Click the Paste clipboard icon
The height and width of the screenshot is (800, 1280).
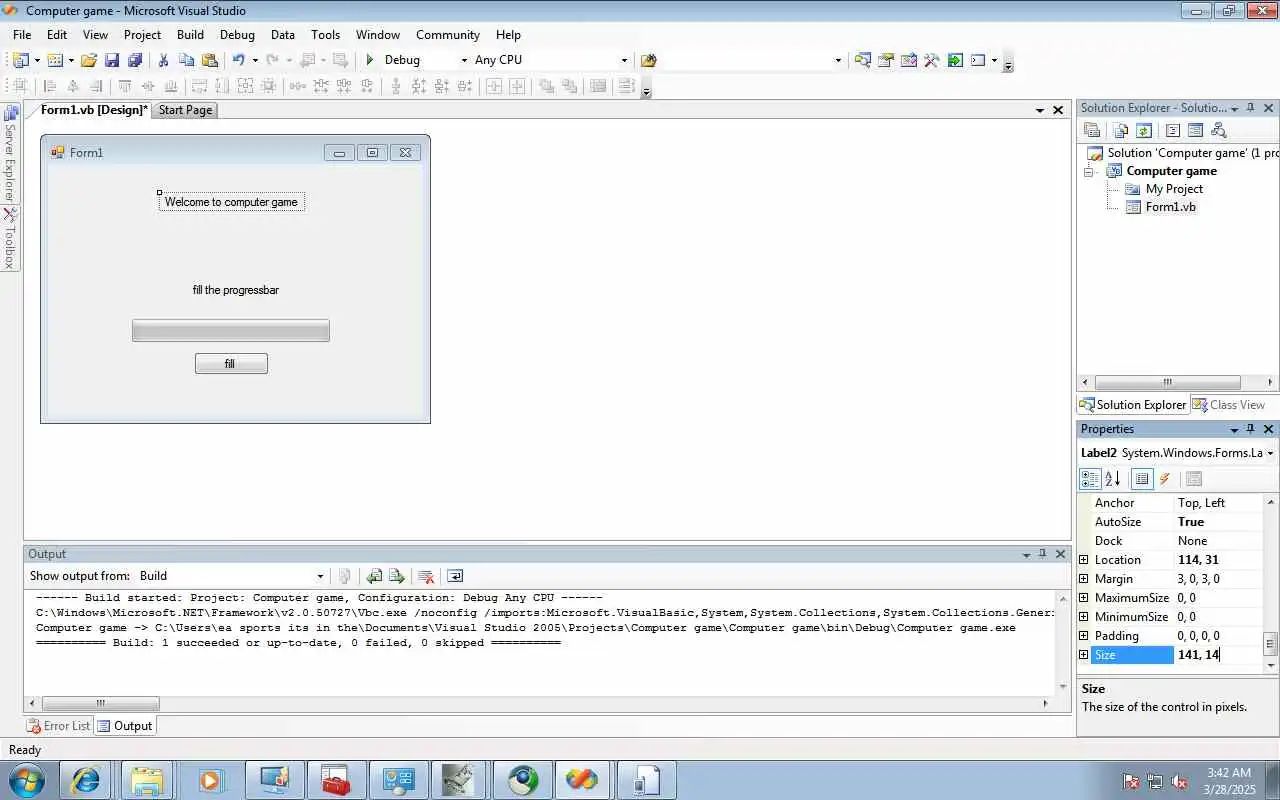coord(209,60)
